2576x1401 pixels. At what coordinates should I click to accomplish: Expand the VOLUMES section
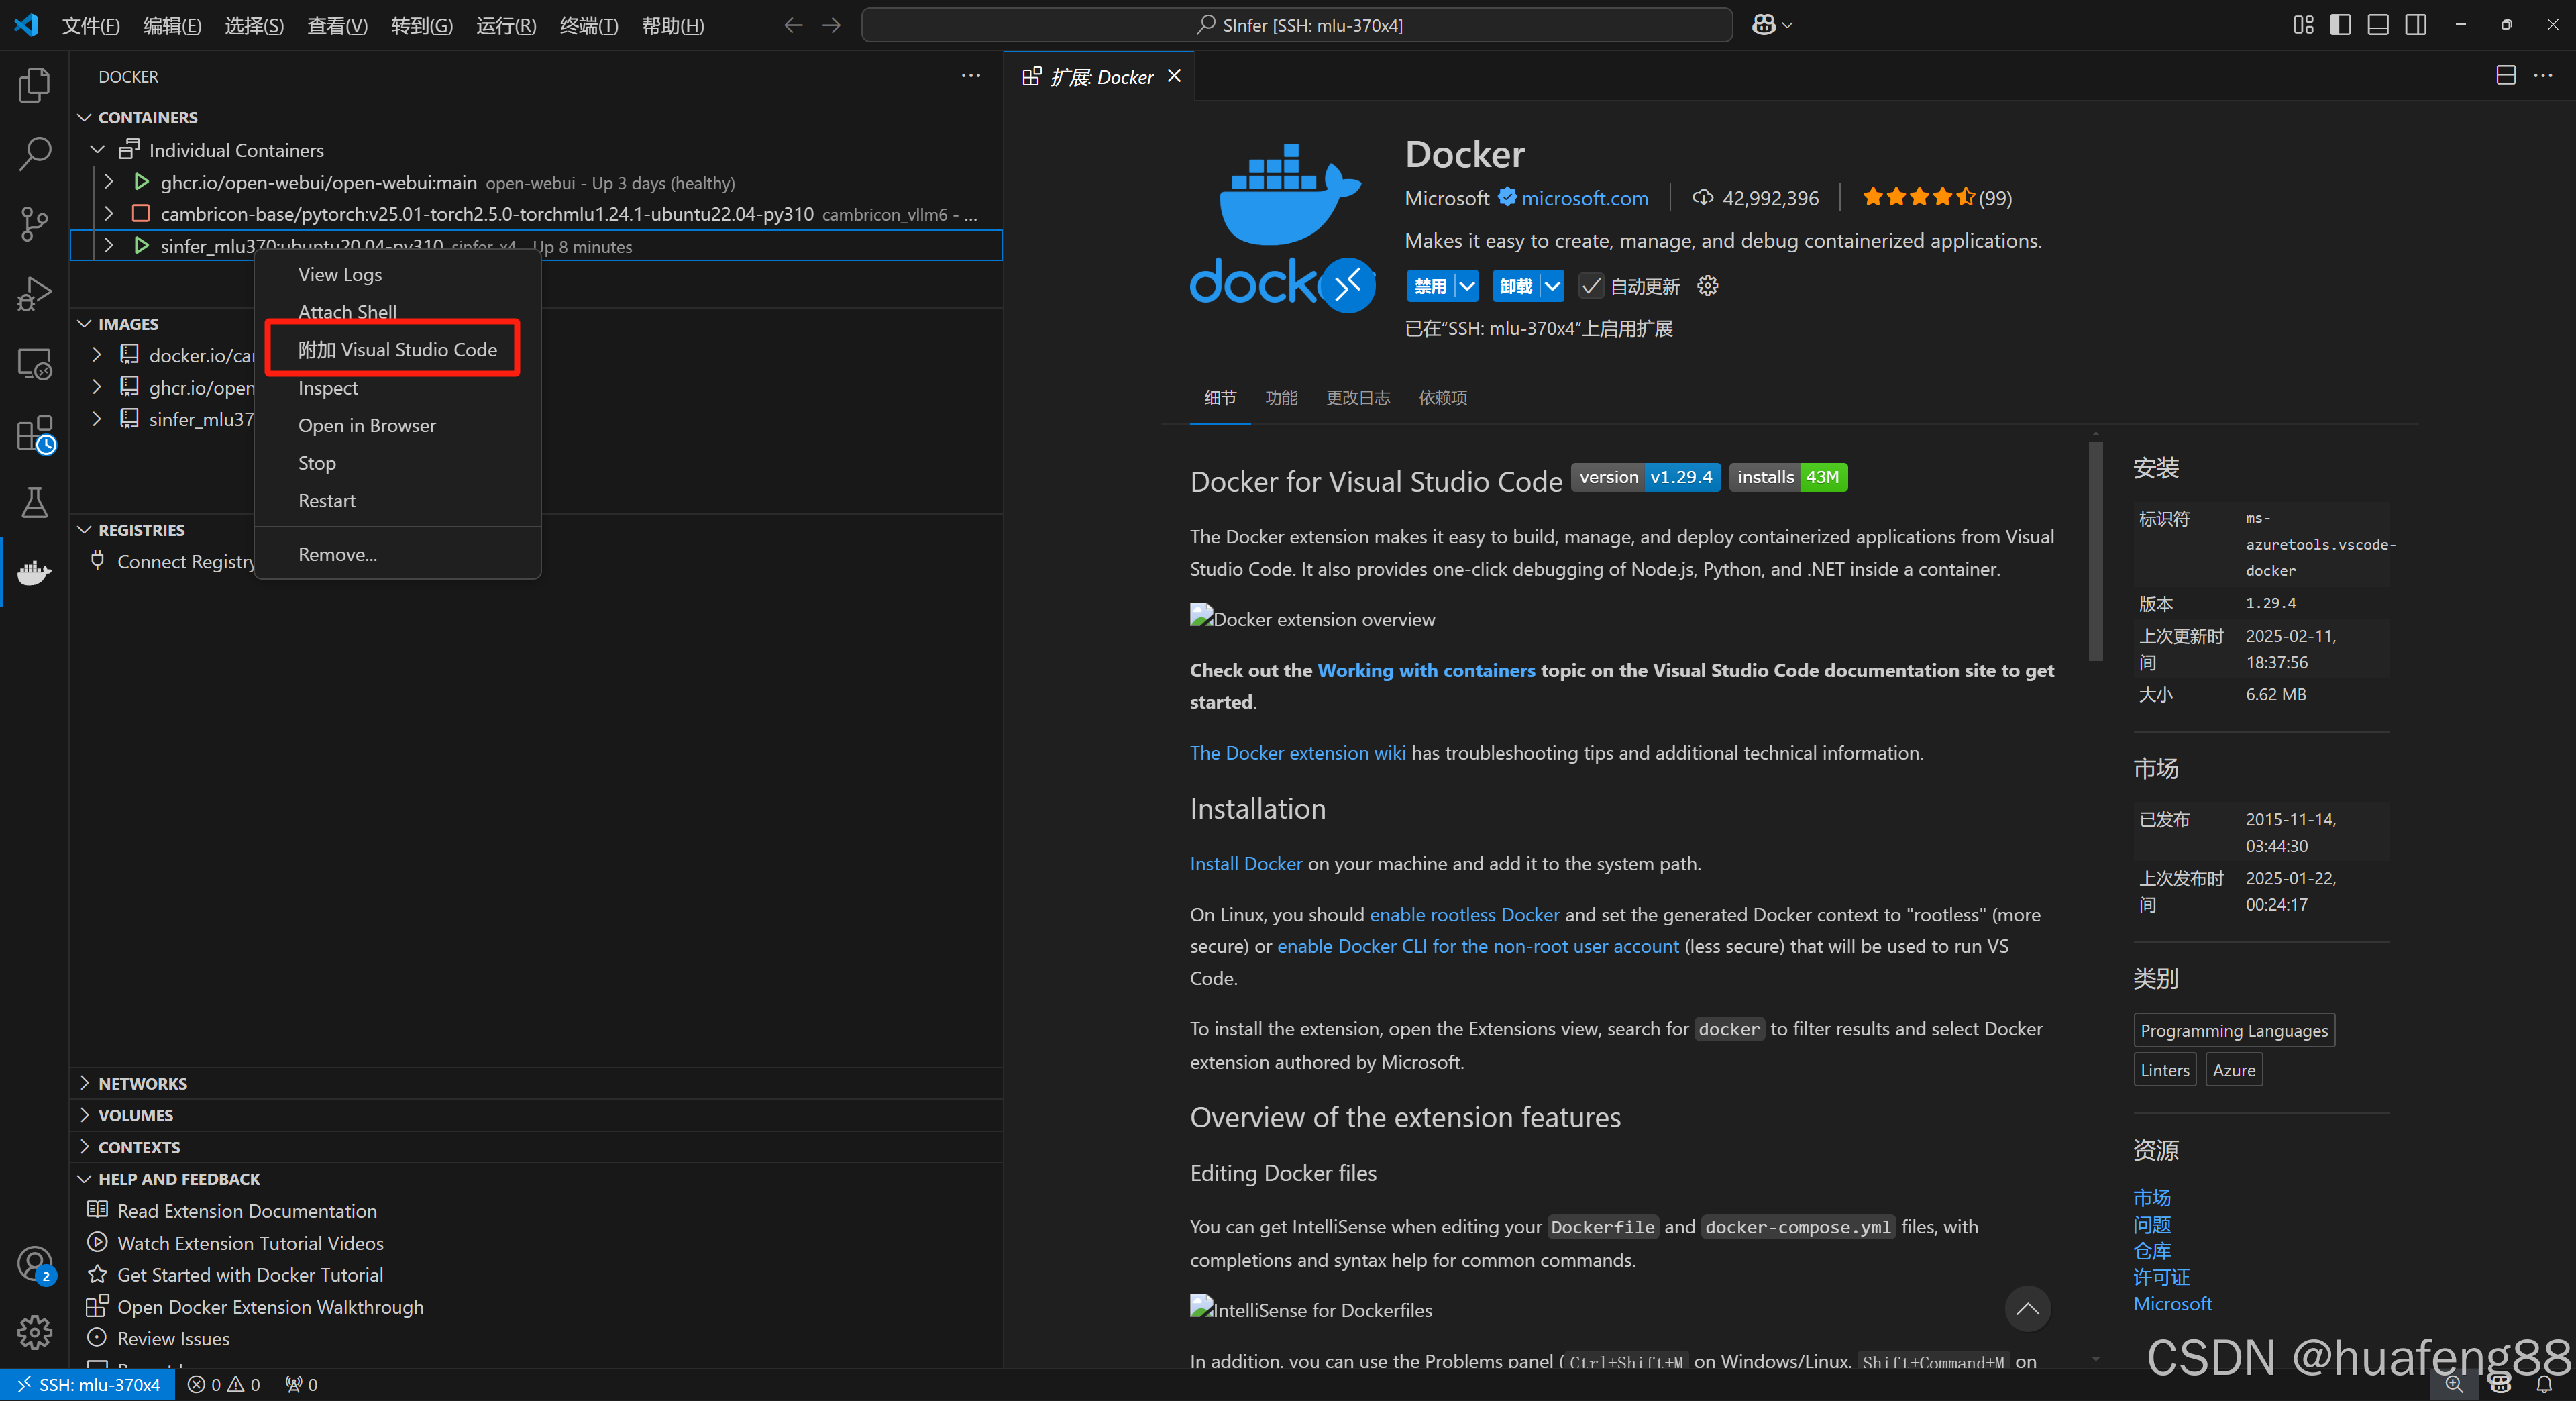point(85,1115)
